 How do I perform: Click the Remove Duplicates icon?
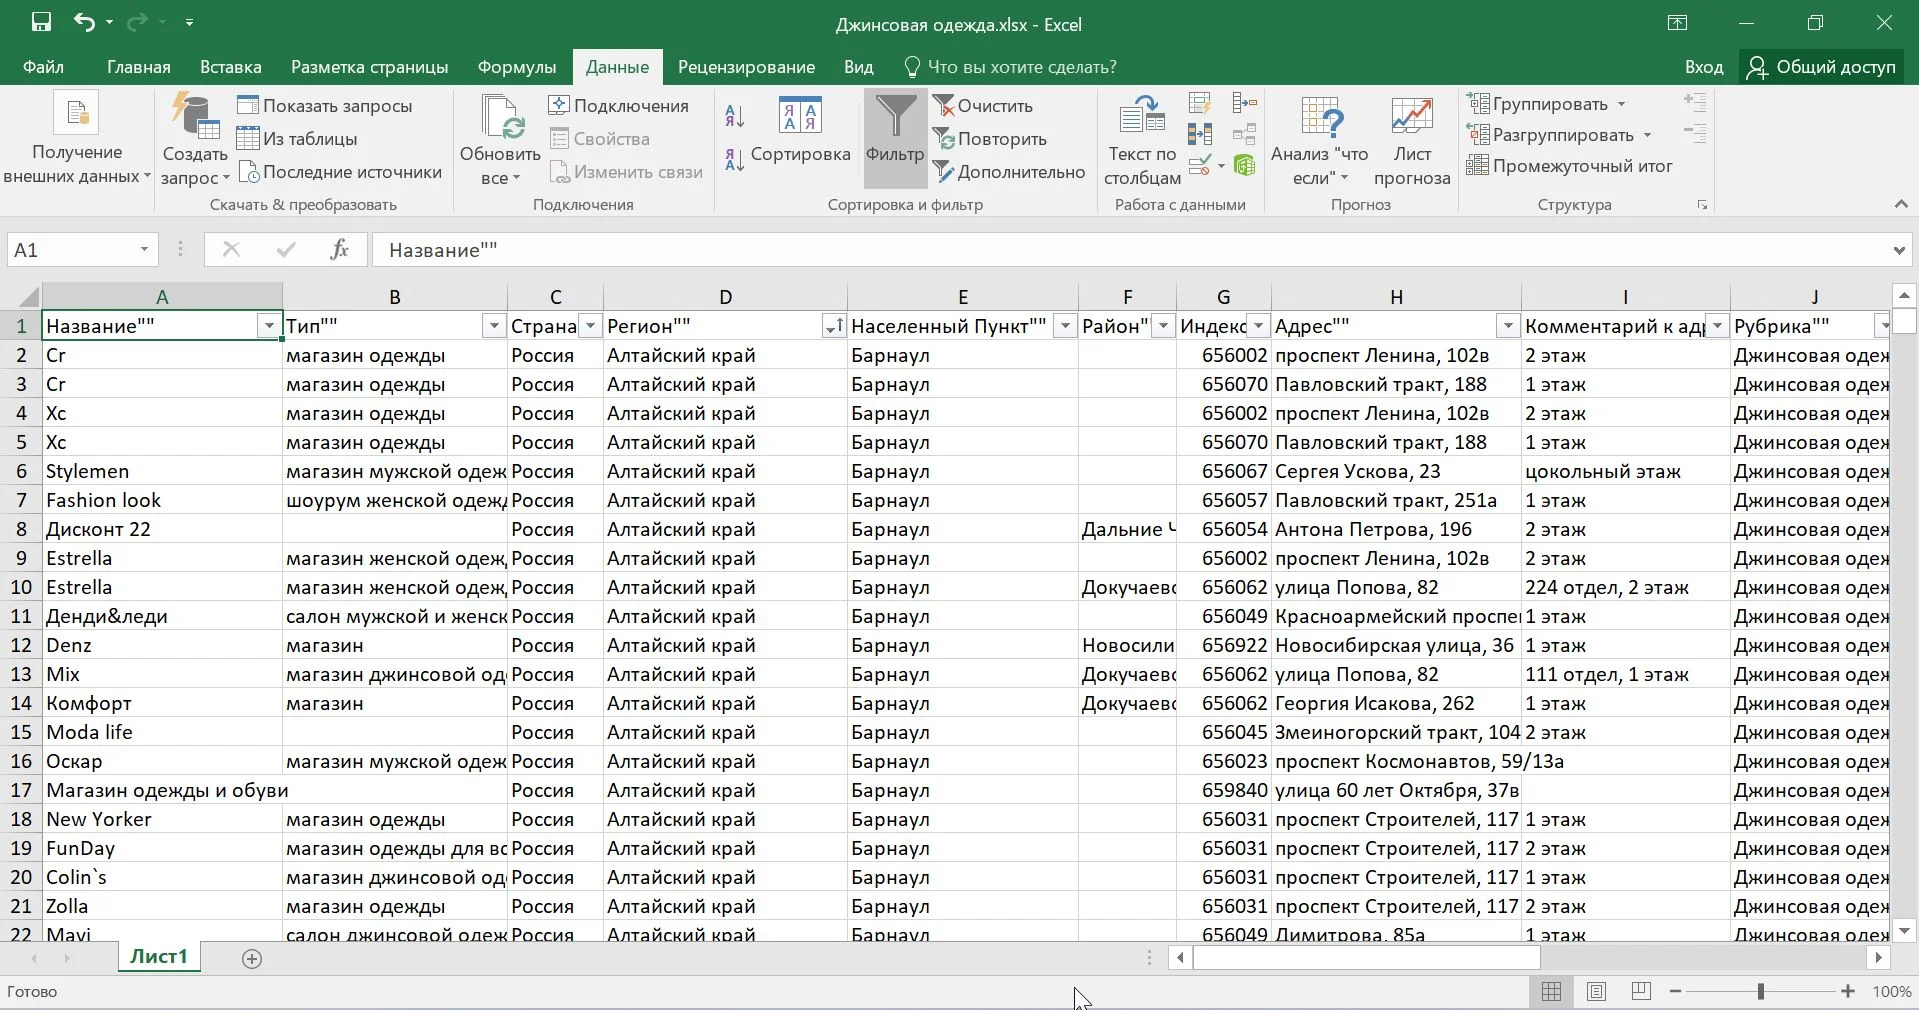[x=1200, y=134]
